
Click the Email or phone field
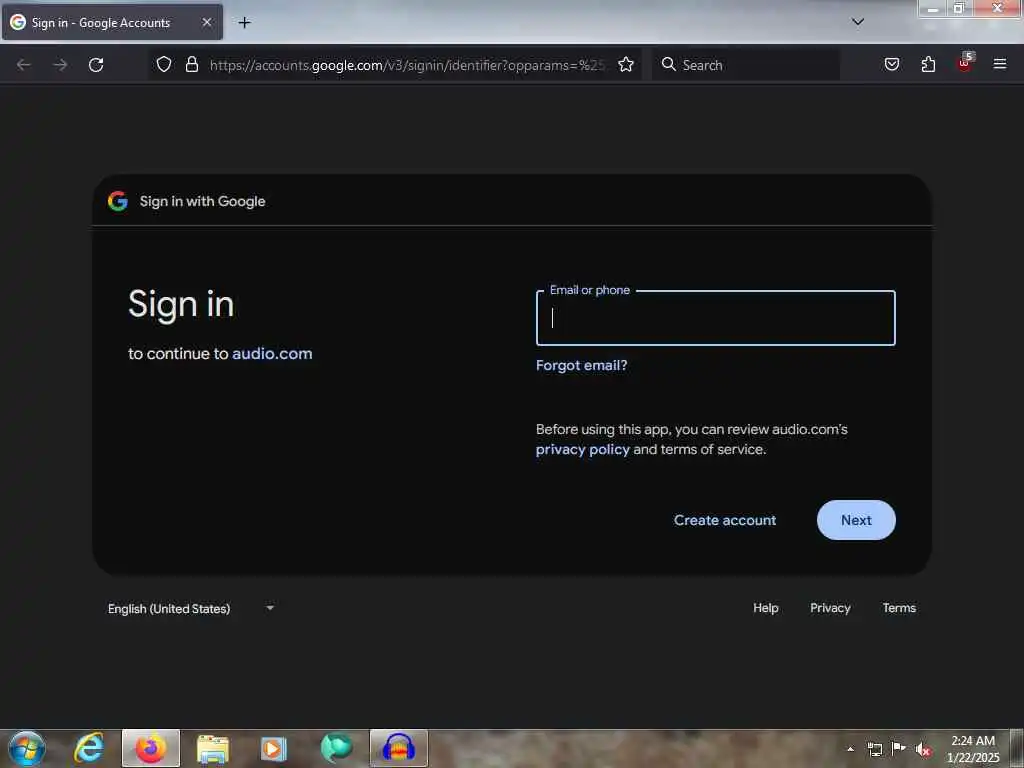pos(715,318)
